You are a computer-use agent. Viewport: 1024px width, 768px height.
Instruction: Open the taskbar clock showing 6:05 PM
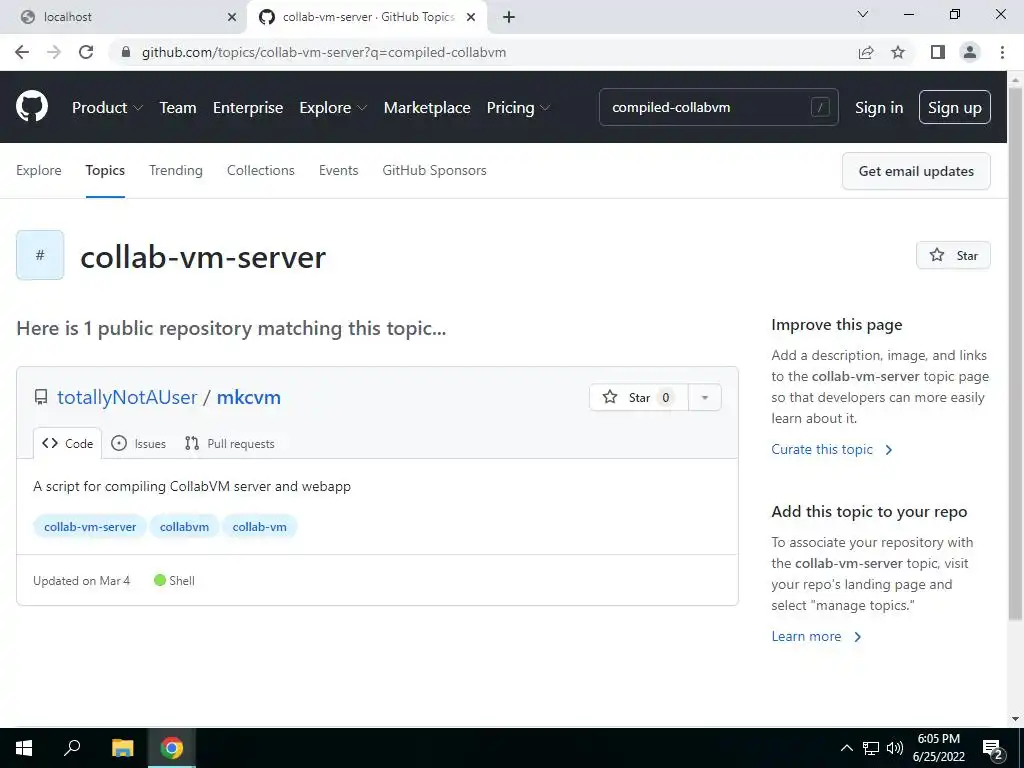tap(938, 748)
